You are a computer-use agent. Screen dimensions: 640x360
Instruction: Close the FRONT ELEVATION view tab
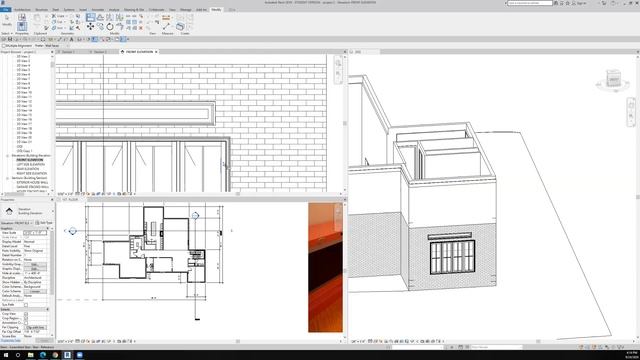156,52
